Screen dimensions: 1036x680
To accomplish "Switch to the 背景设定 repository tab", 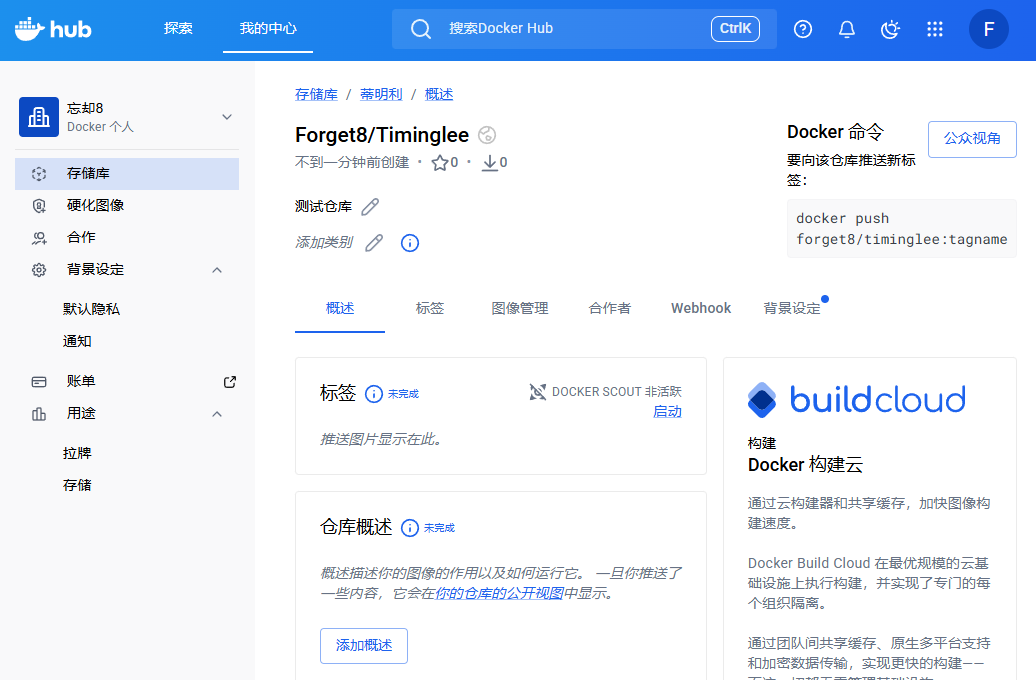I will point(792,308).
